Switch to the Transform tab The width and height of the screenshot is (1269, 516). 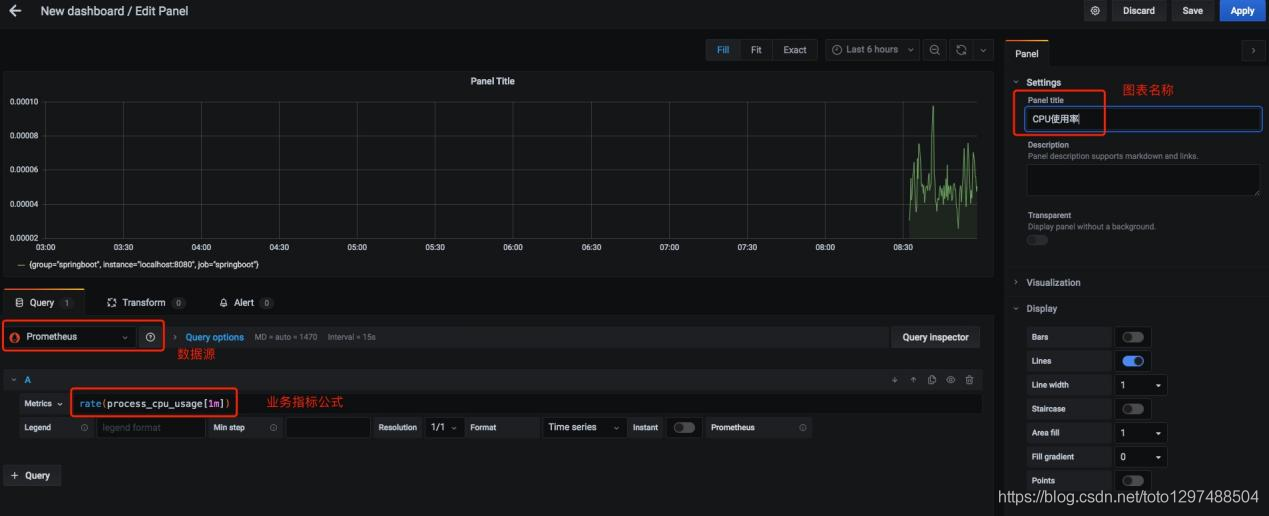point(145,303)
